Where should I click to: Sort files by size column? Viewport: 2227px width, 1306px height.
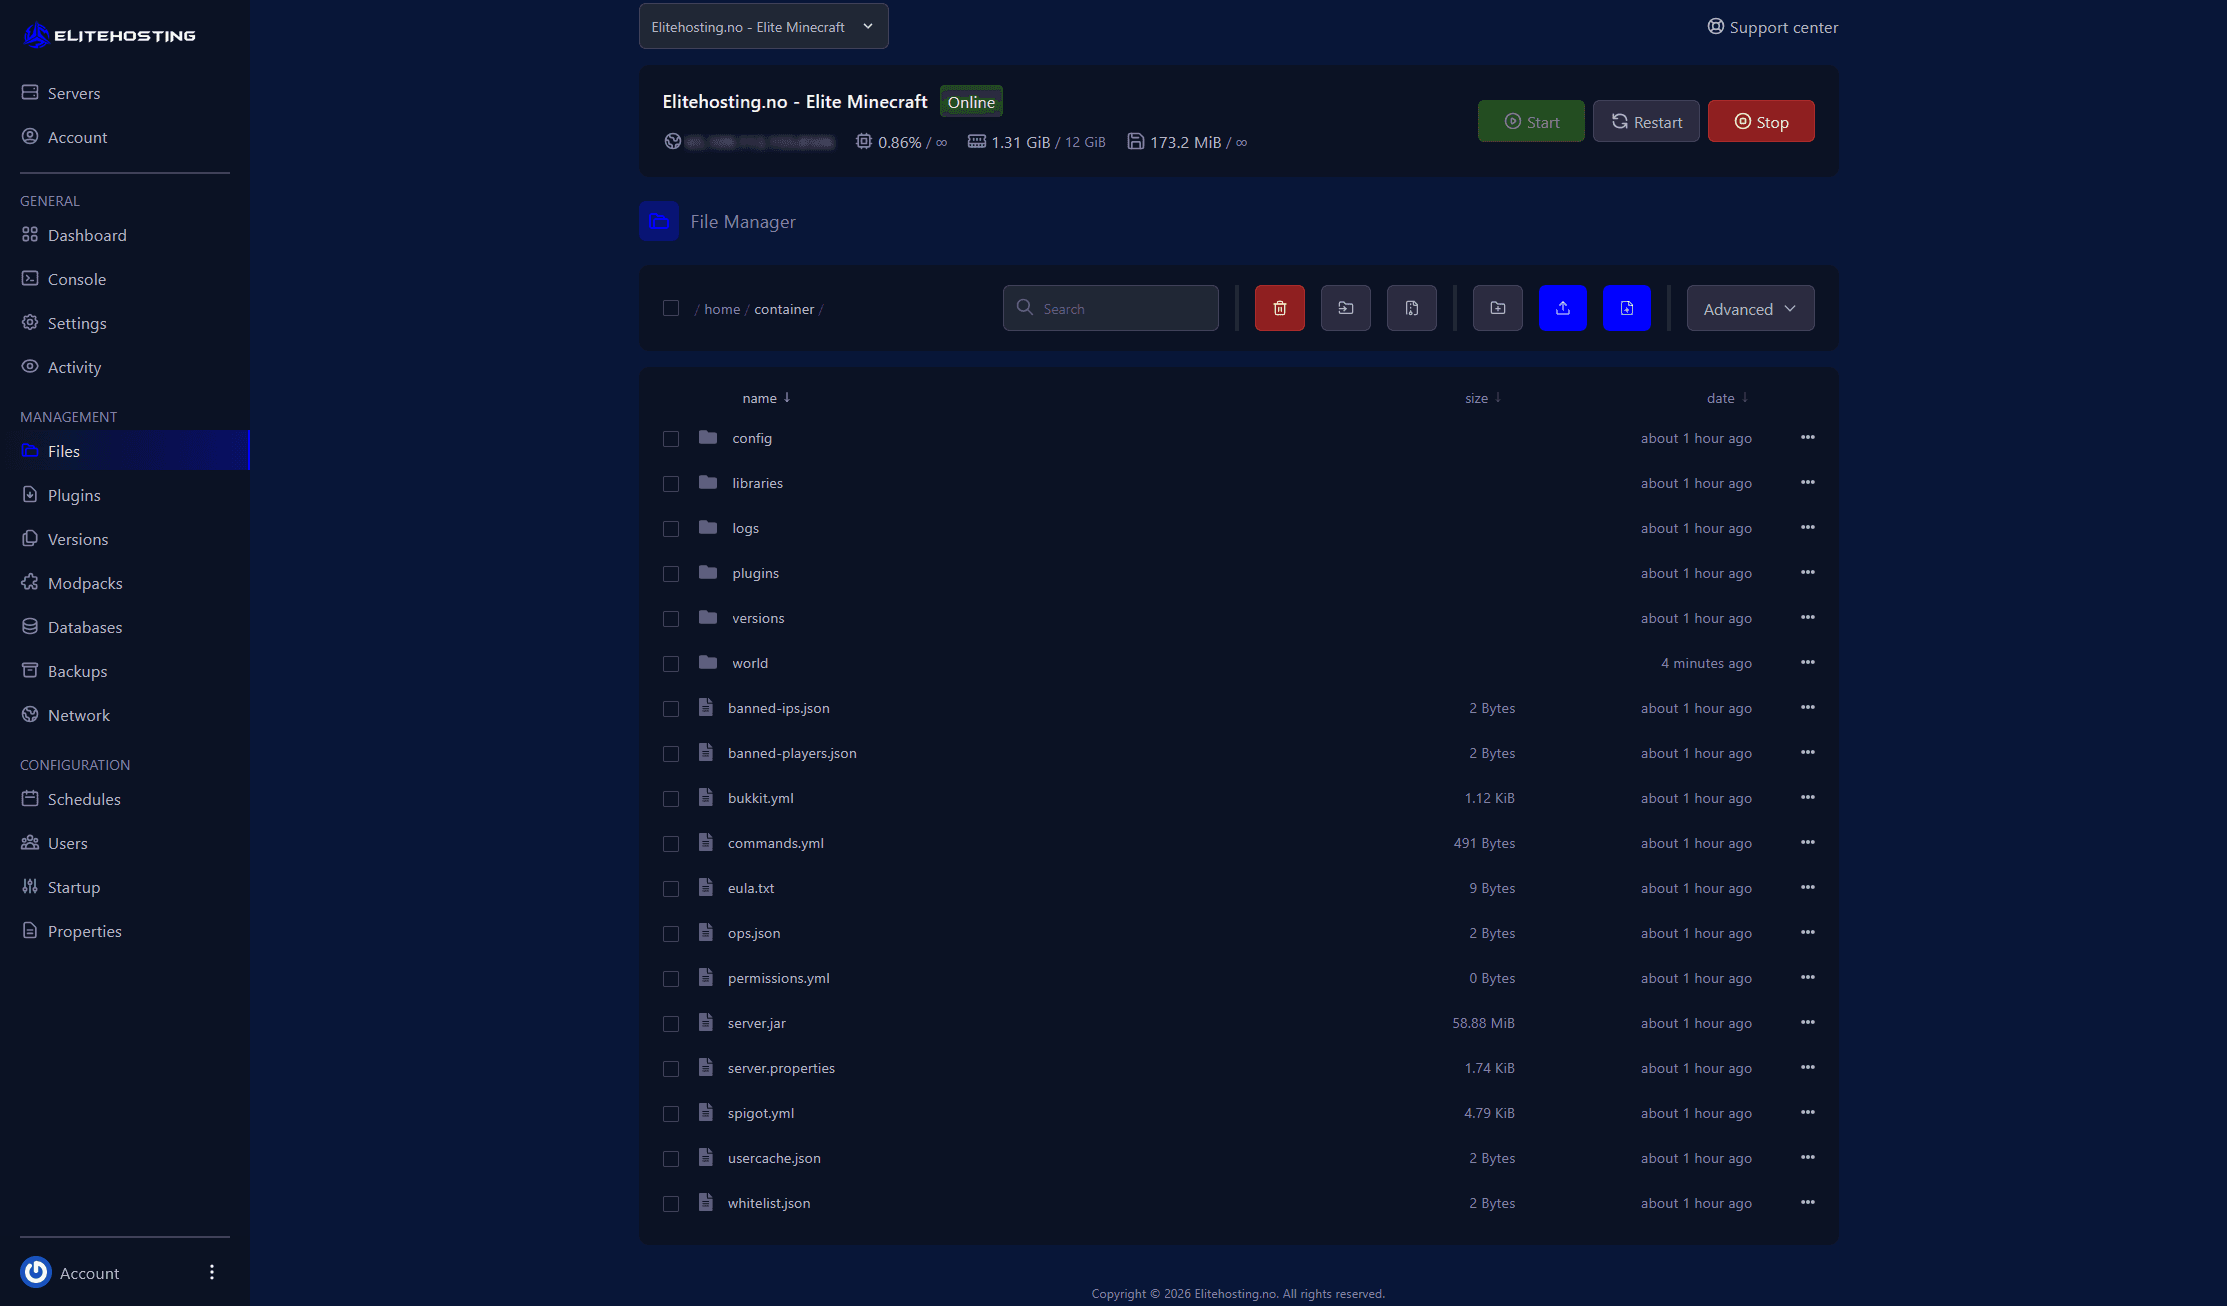[1483, 398]
